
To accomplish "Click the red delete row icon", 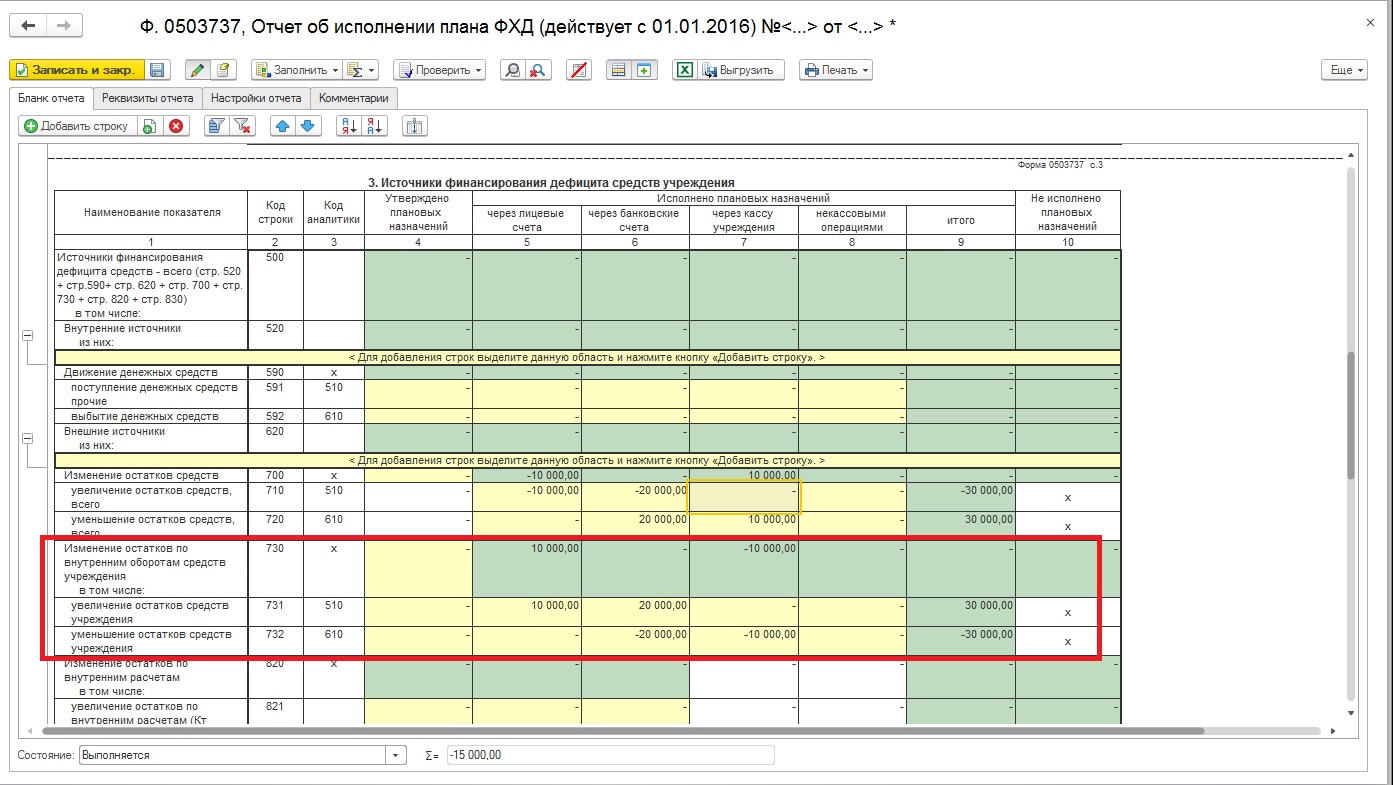I will 176,126.
